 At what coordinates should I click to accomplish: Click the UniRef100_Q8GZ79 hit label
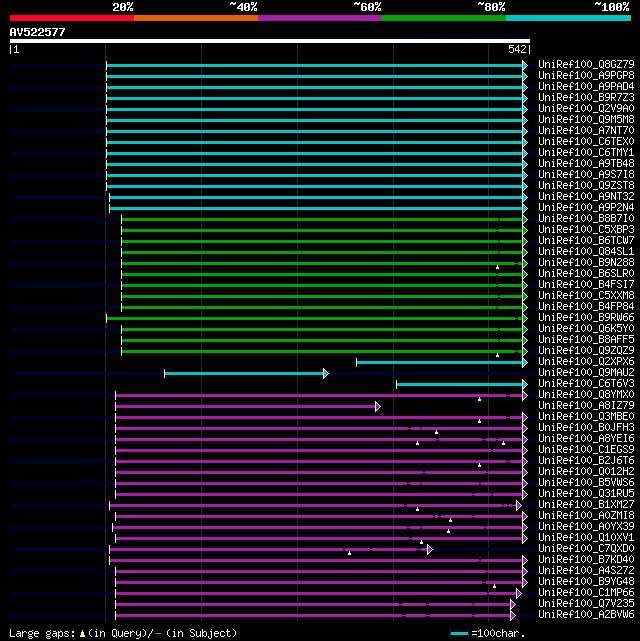(x=586, y=65)
